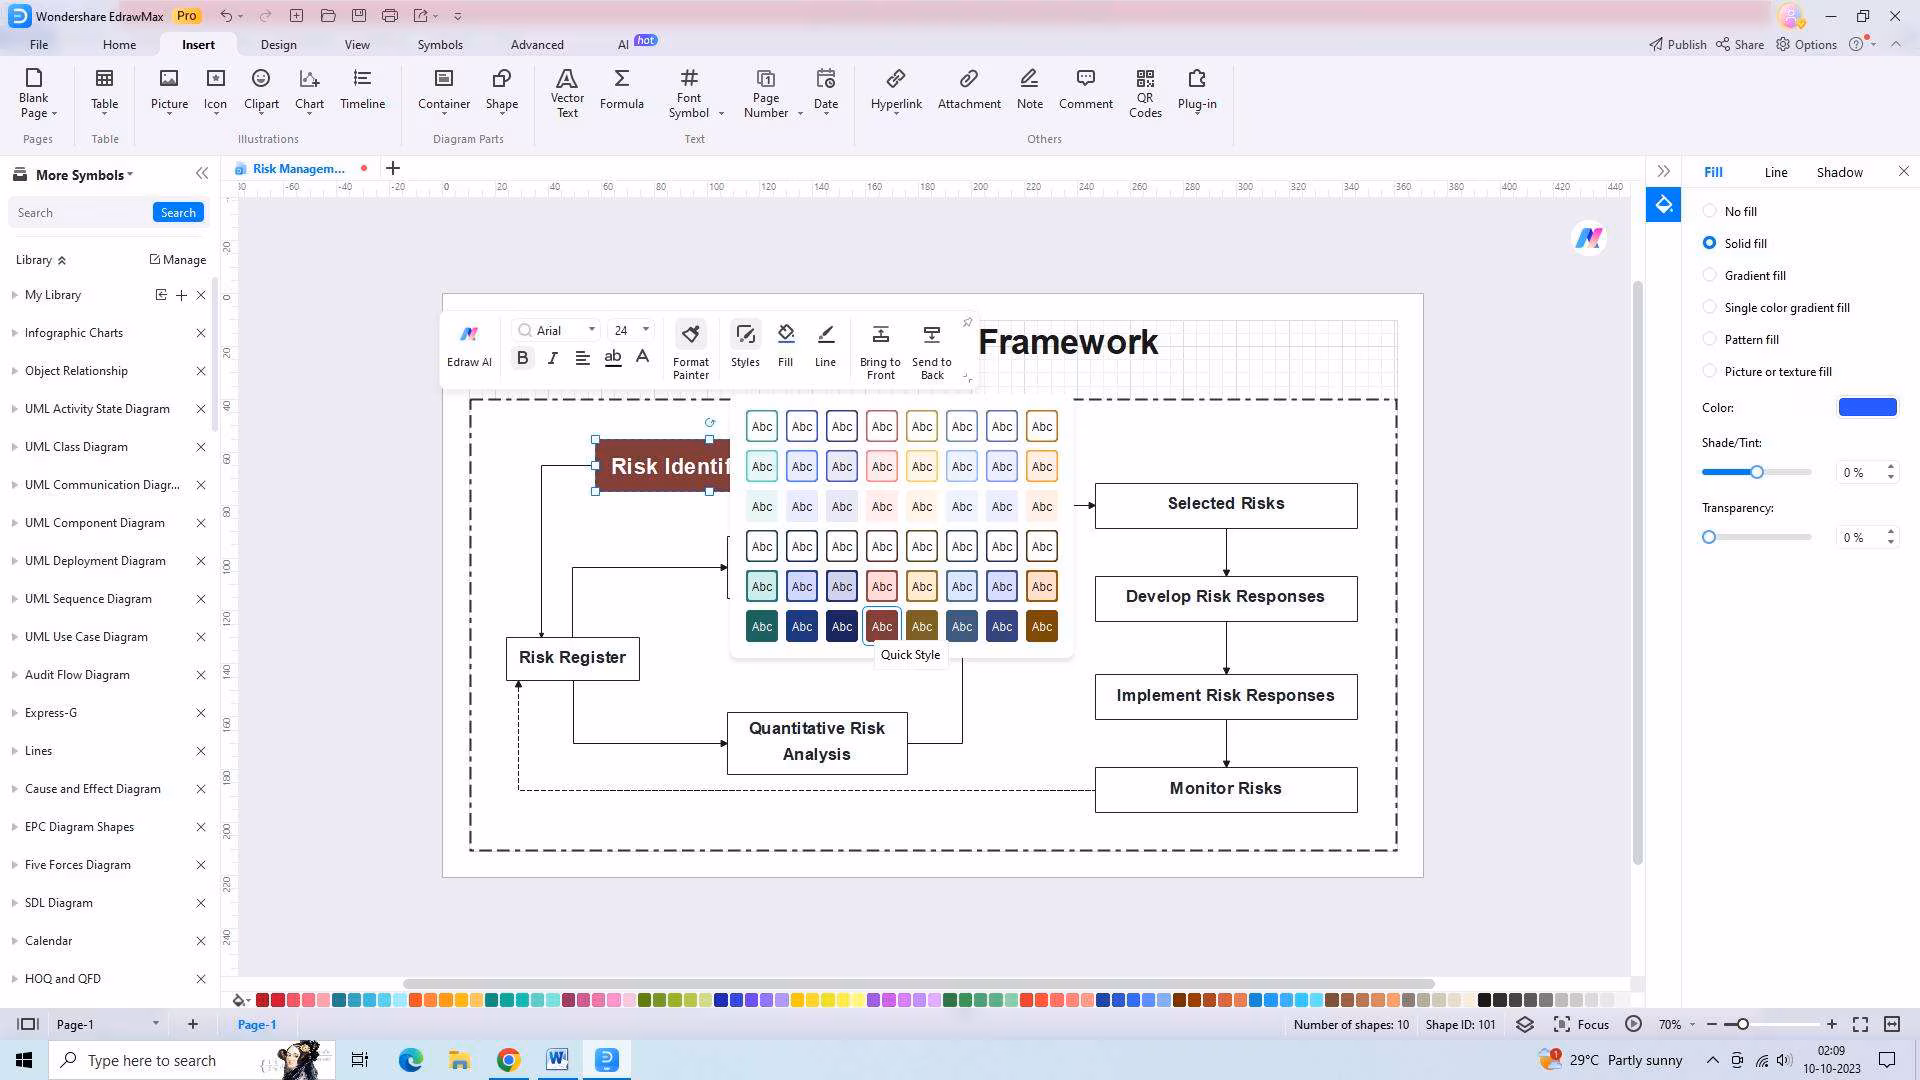Select the Gradient fill radio option
Viewport: 1920px width, 1080px height.
[x=1710, y=275]
